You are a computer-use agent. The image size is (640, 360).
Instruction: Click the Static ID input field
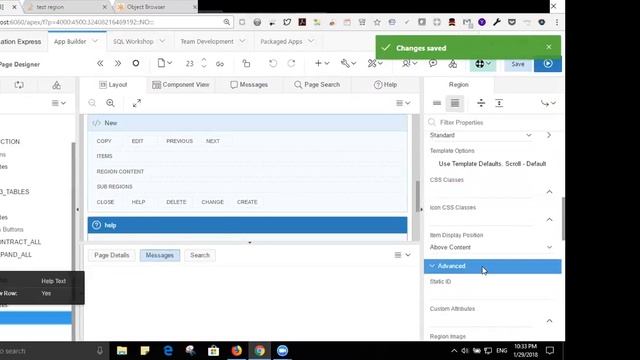(x=490, y=293)
